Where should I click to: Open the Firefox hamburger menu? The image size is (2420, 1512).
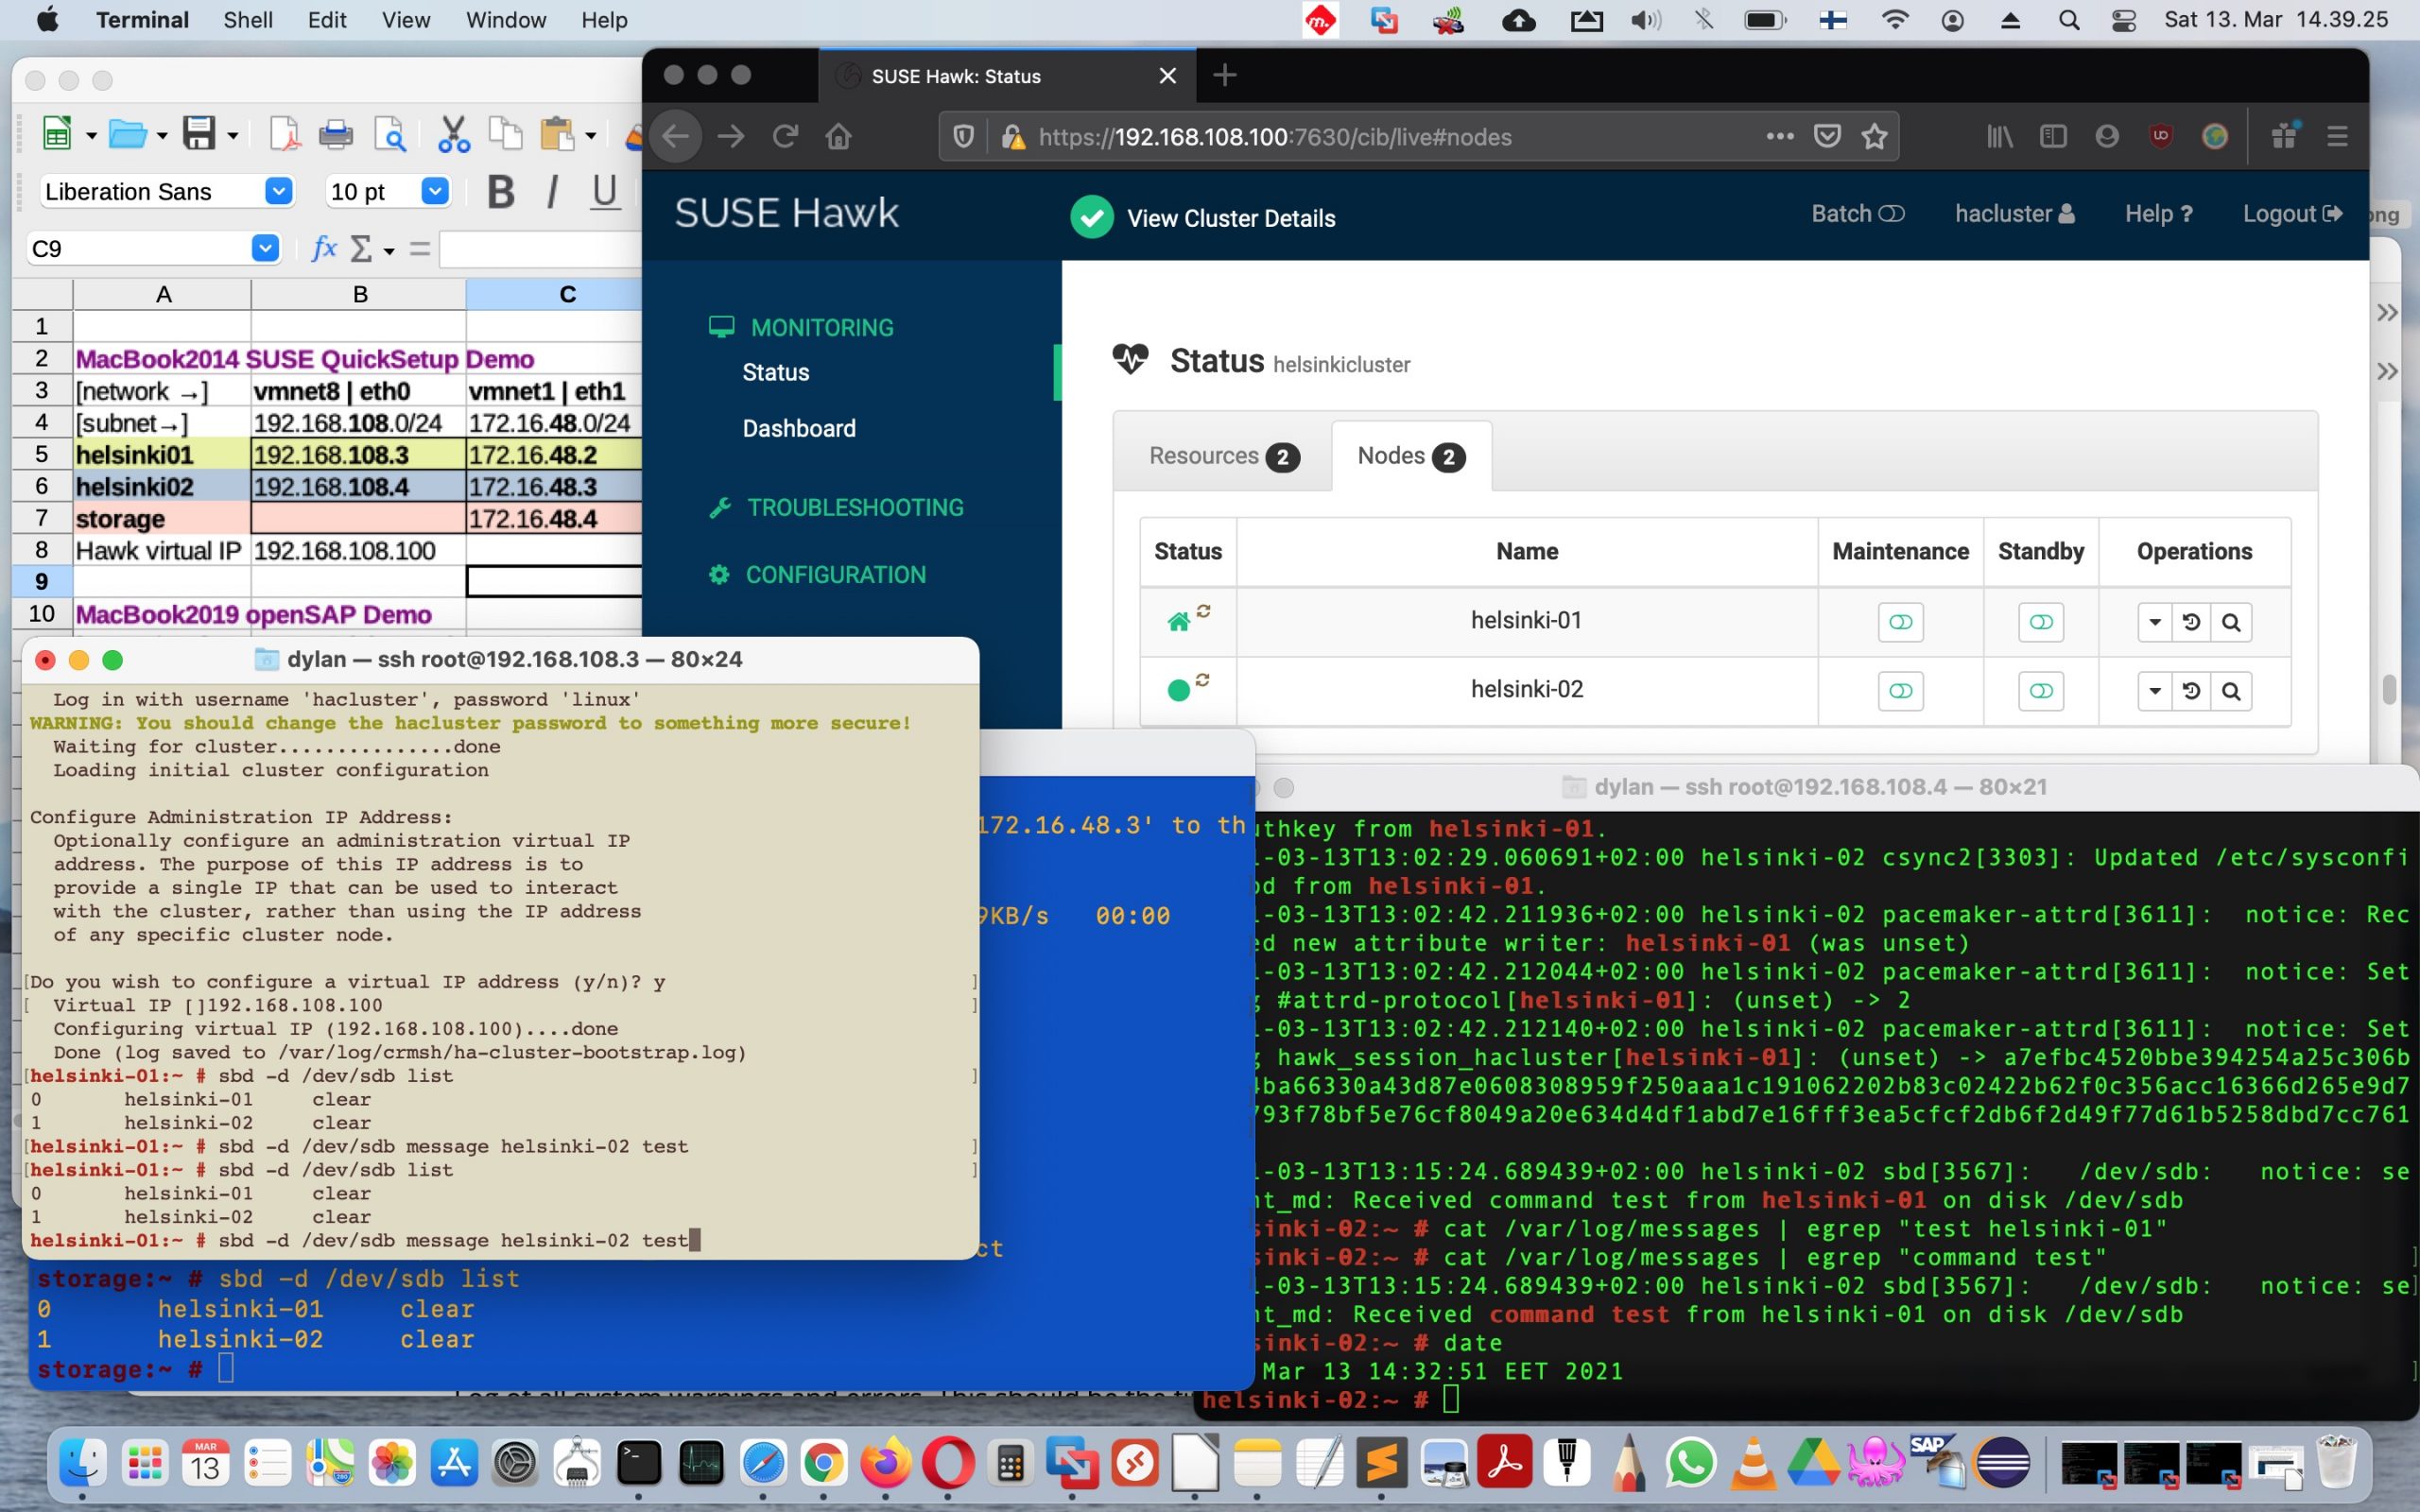2337,136
